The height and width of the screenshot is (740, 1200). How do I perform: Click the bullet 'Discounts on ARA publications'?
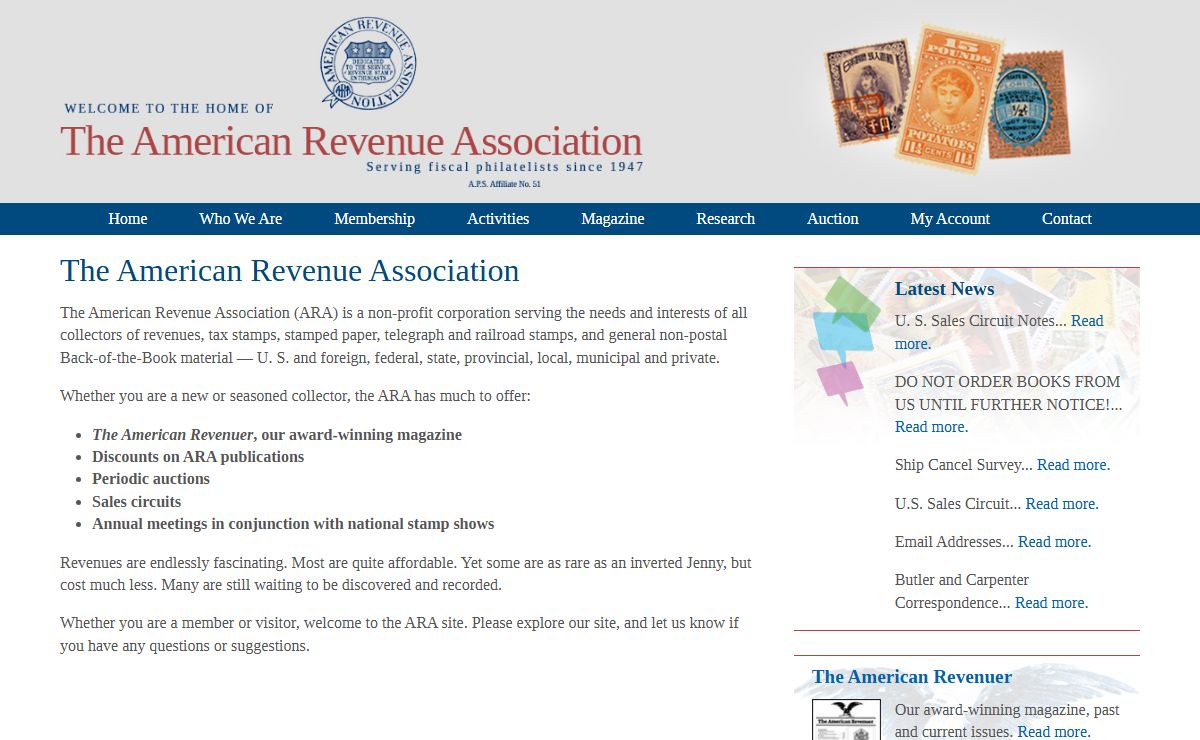tap(198, 457)
